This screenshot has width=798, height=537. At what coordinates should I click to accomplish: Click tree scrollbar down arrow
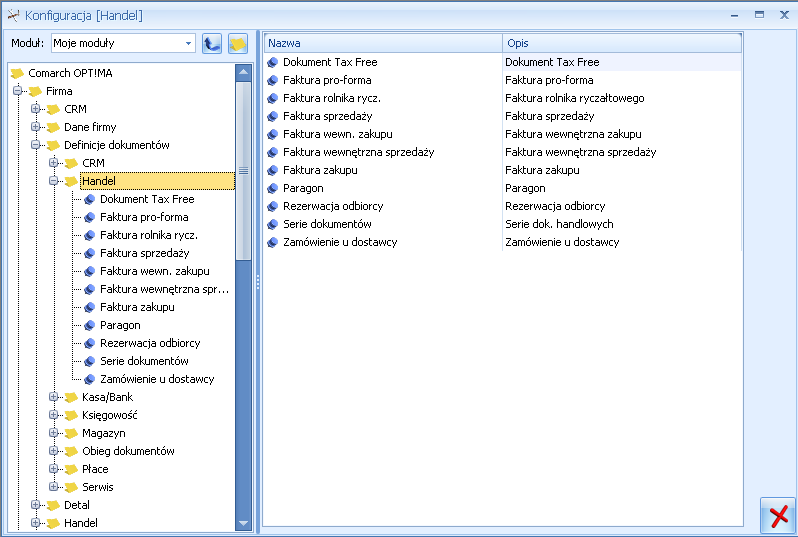pos(243,523)
